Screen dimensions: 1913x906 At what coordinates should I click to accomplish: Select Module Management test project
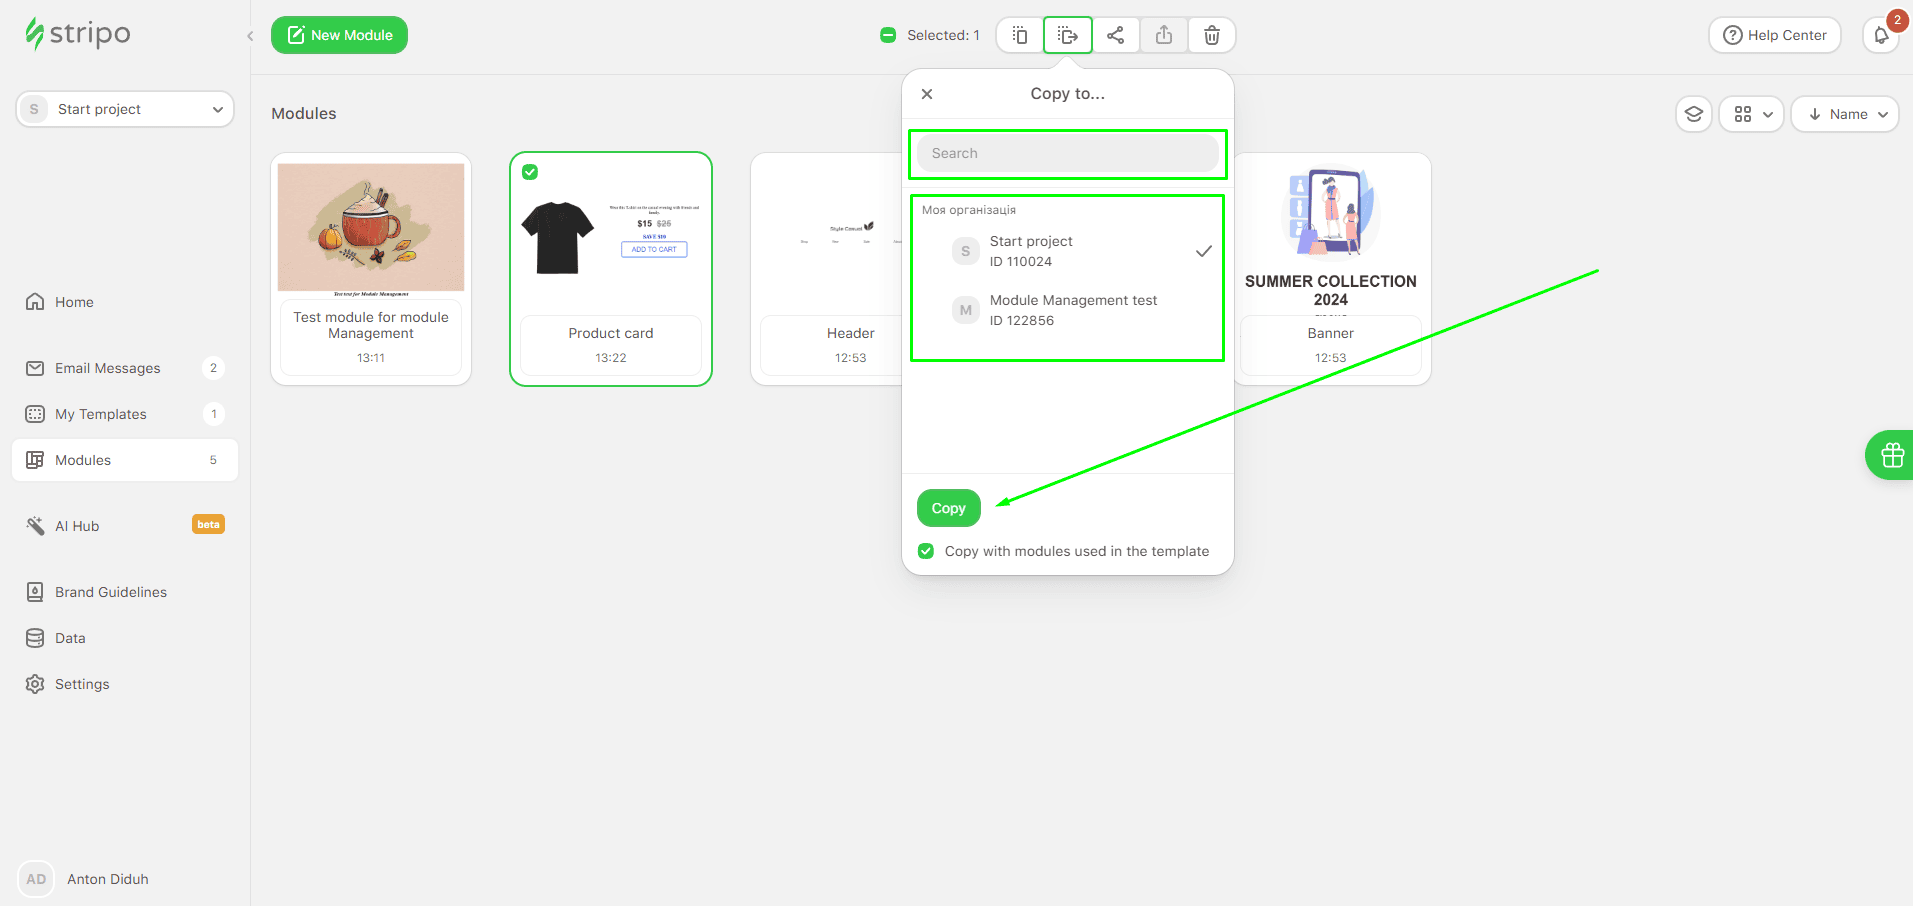click(x=1072, y=310)
